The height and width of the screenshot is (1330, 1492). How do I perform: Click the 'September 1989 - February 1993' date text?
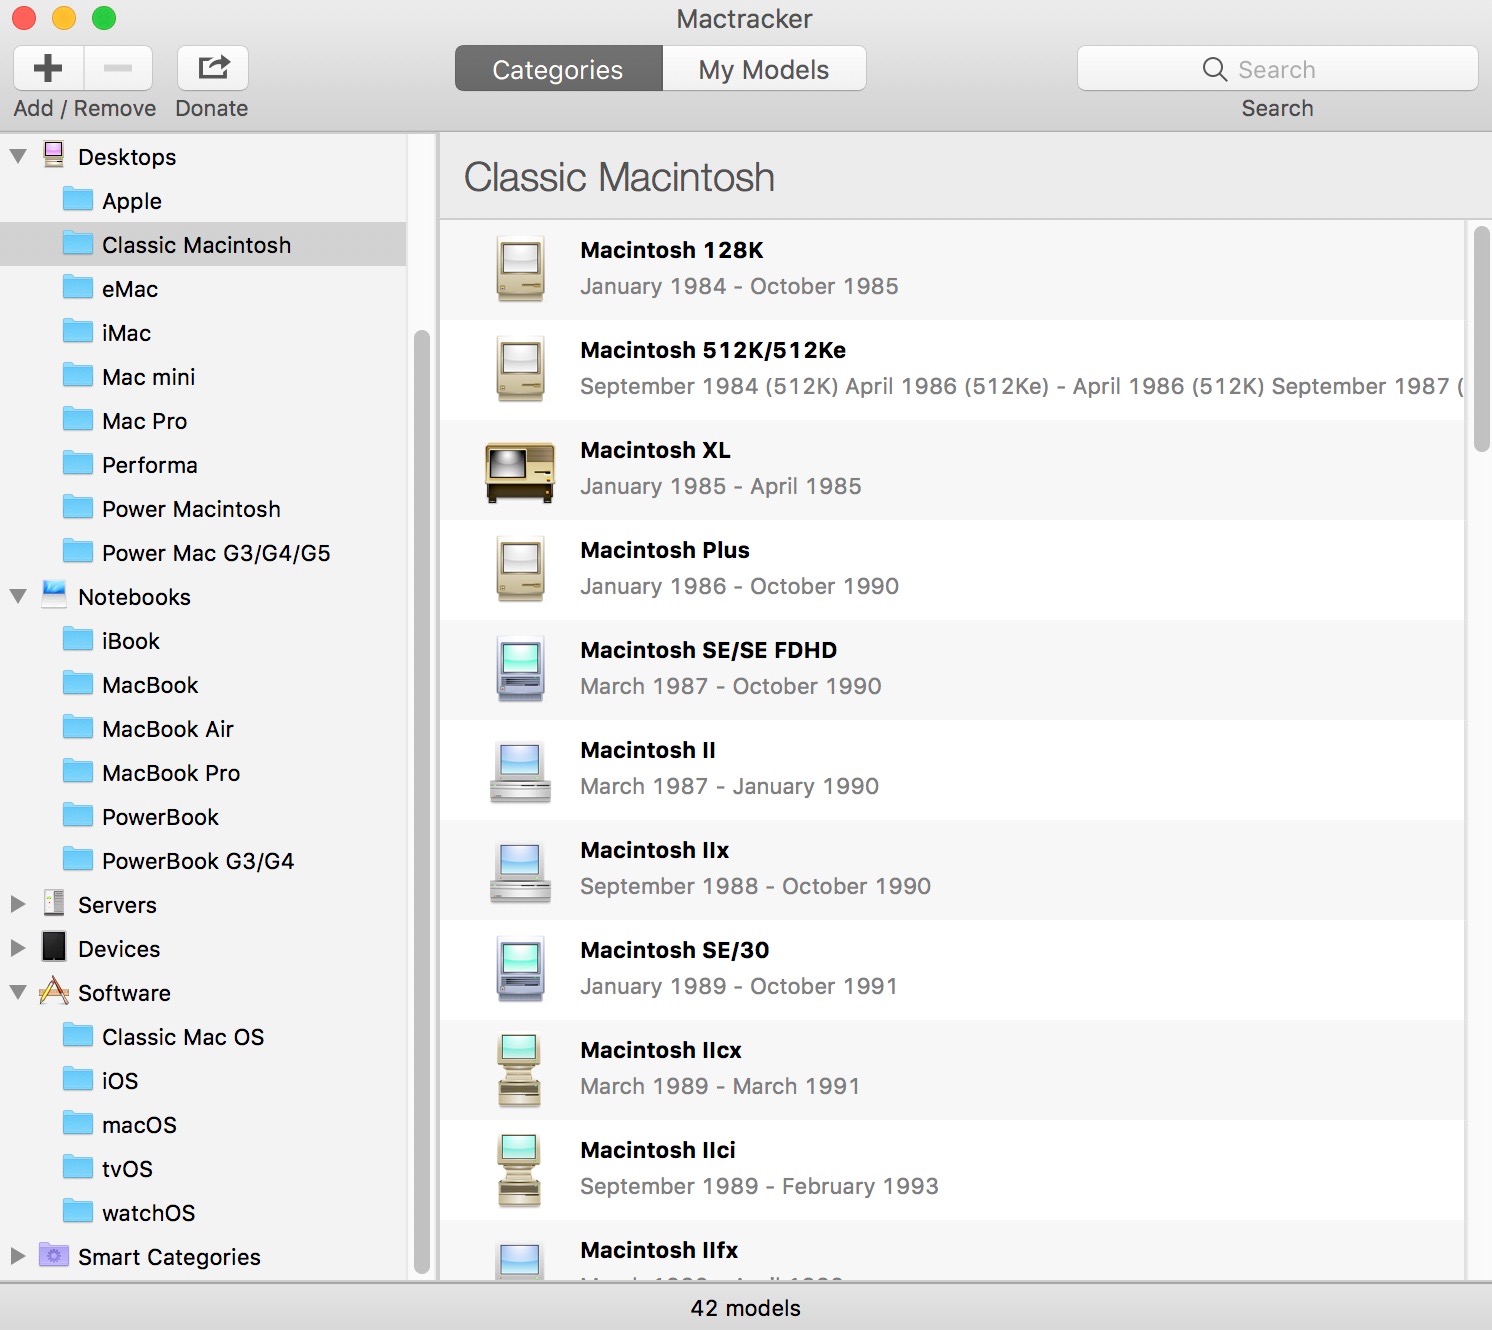(x=759, y=1186)
